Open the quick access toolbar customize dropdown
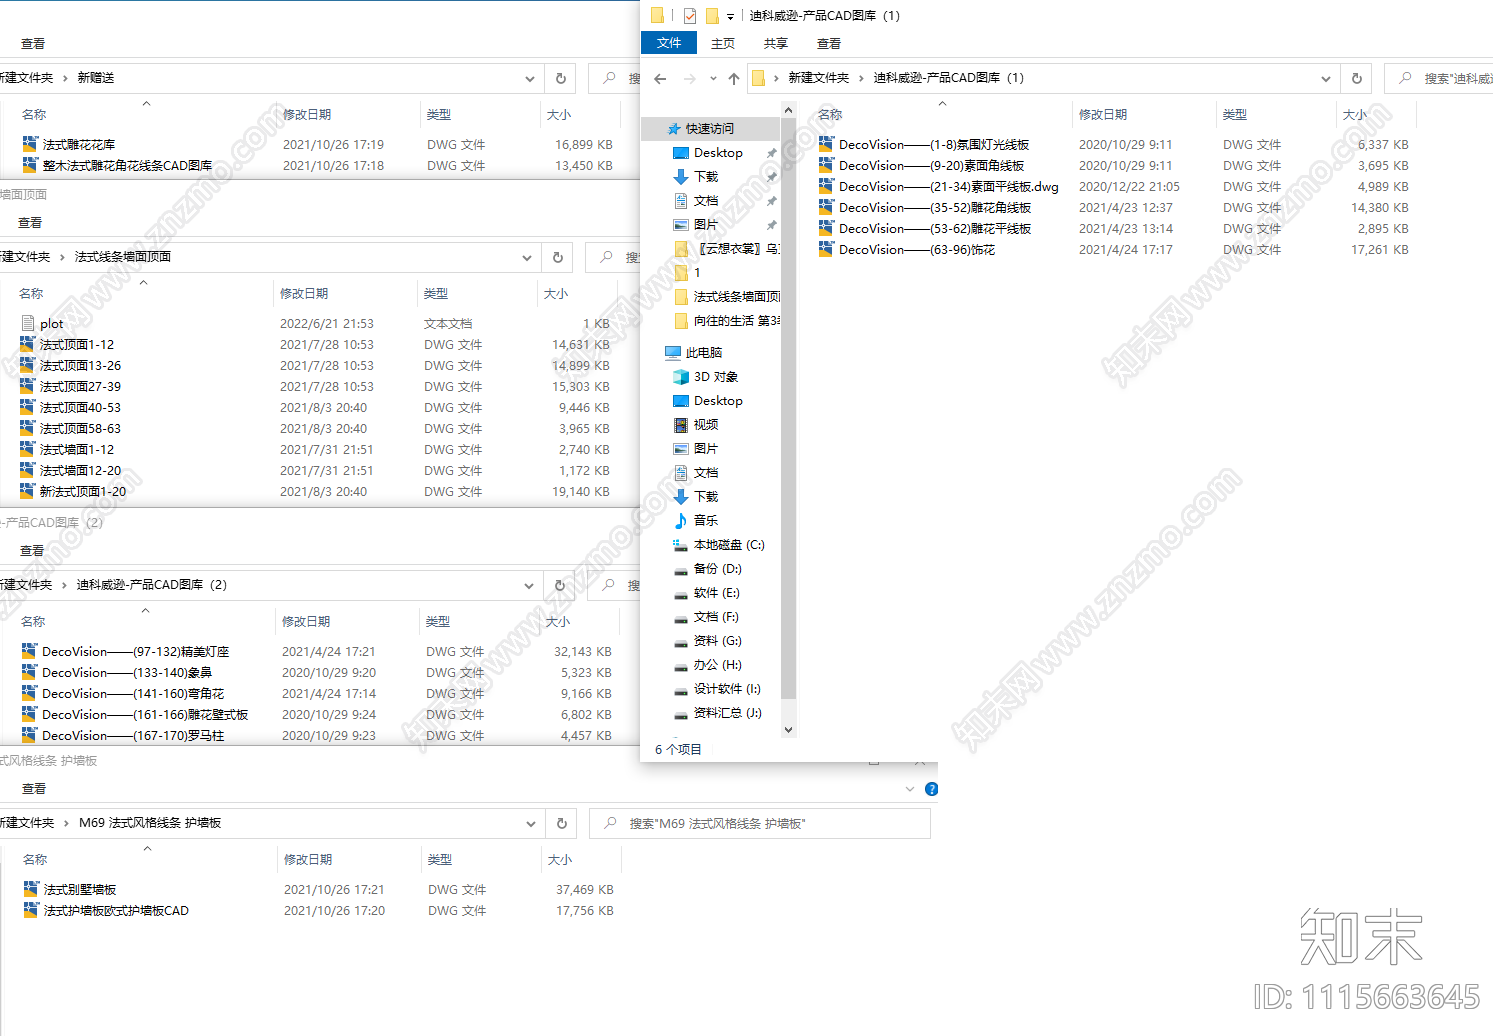Screen dimensions: 1493x1036 pyautogui.click(x=730, y=16)
